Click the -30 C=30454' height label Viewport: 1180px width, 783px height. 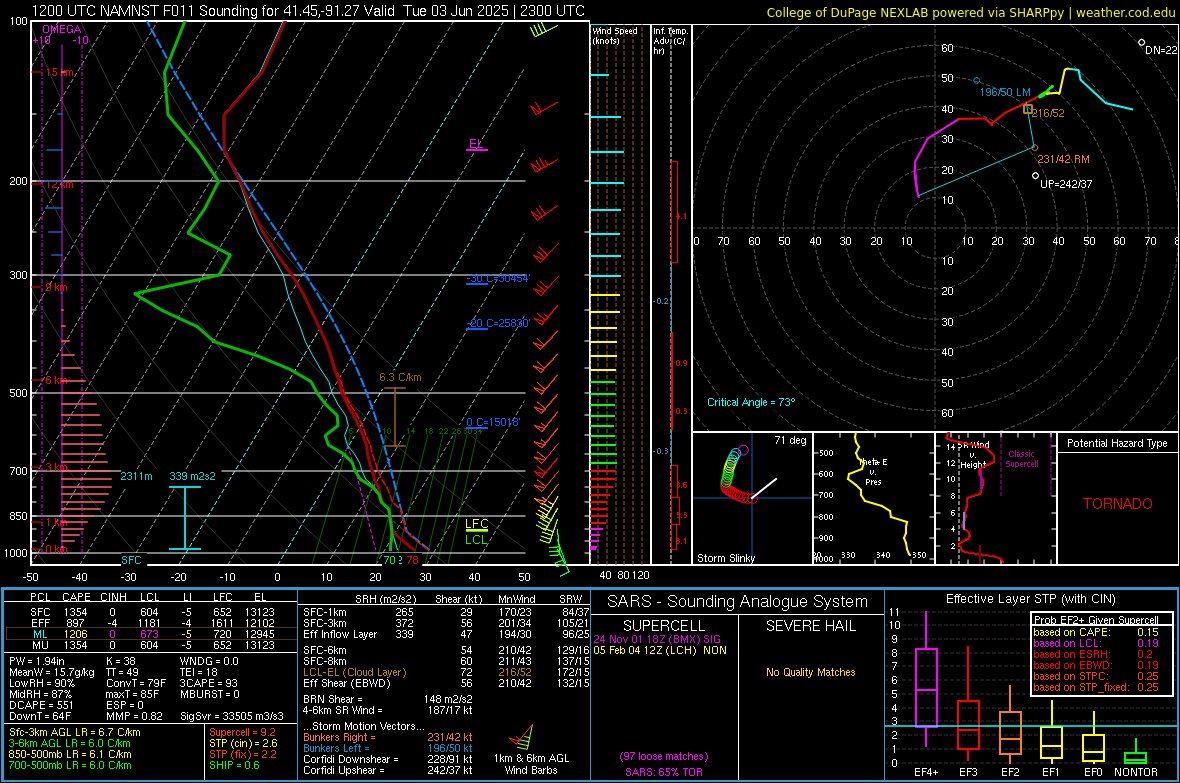[498, 279]
